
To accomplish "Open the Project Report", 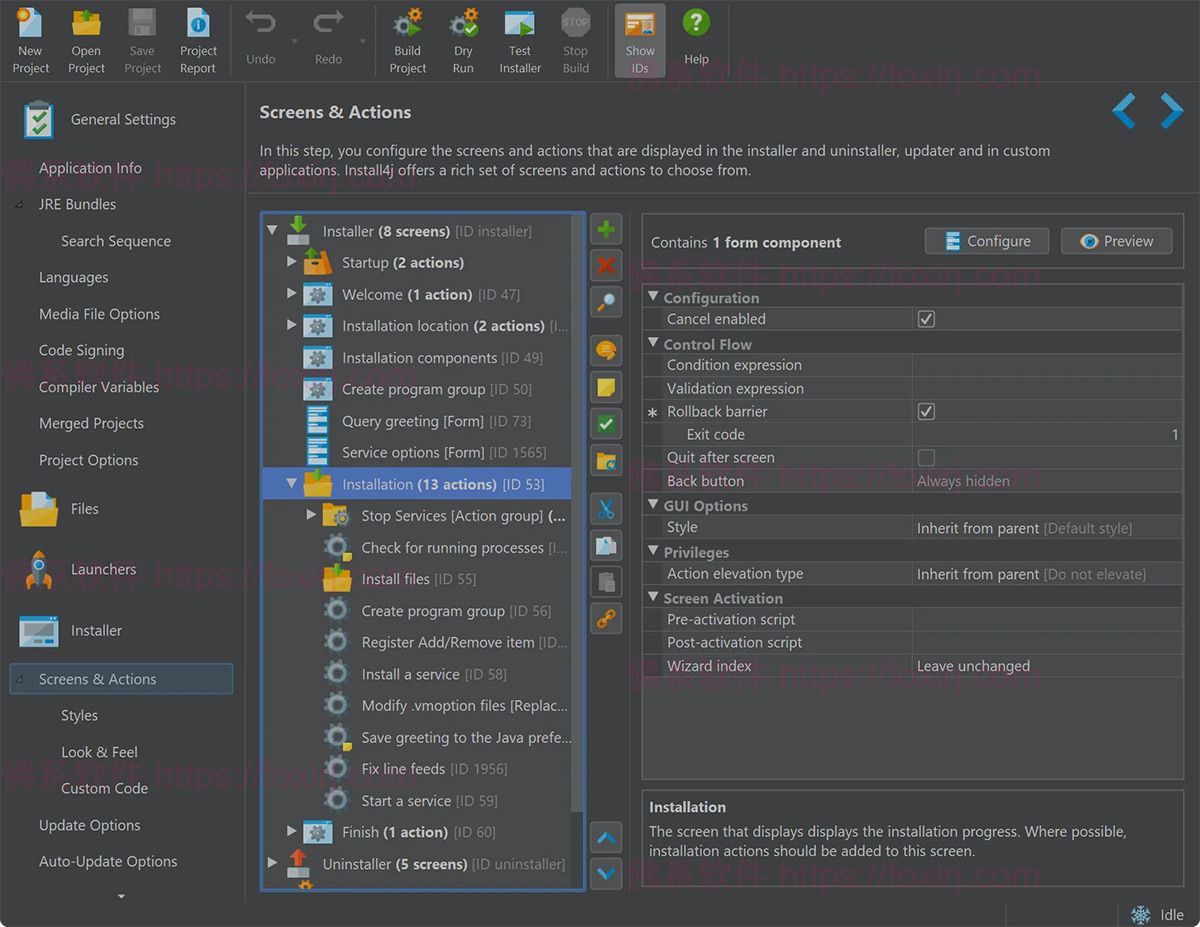I will coord(198,40).
